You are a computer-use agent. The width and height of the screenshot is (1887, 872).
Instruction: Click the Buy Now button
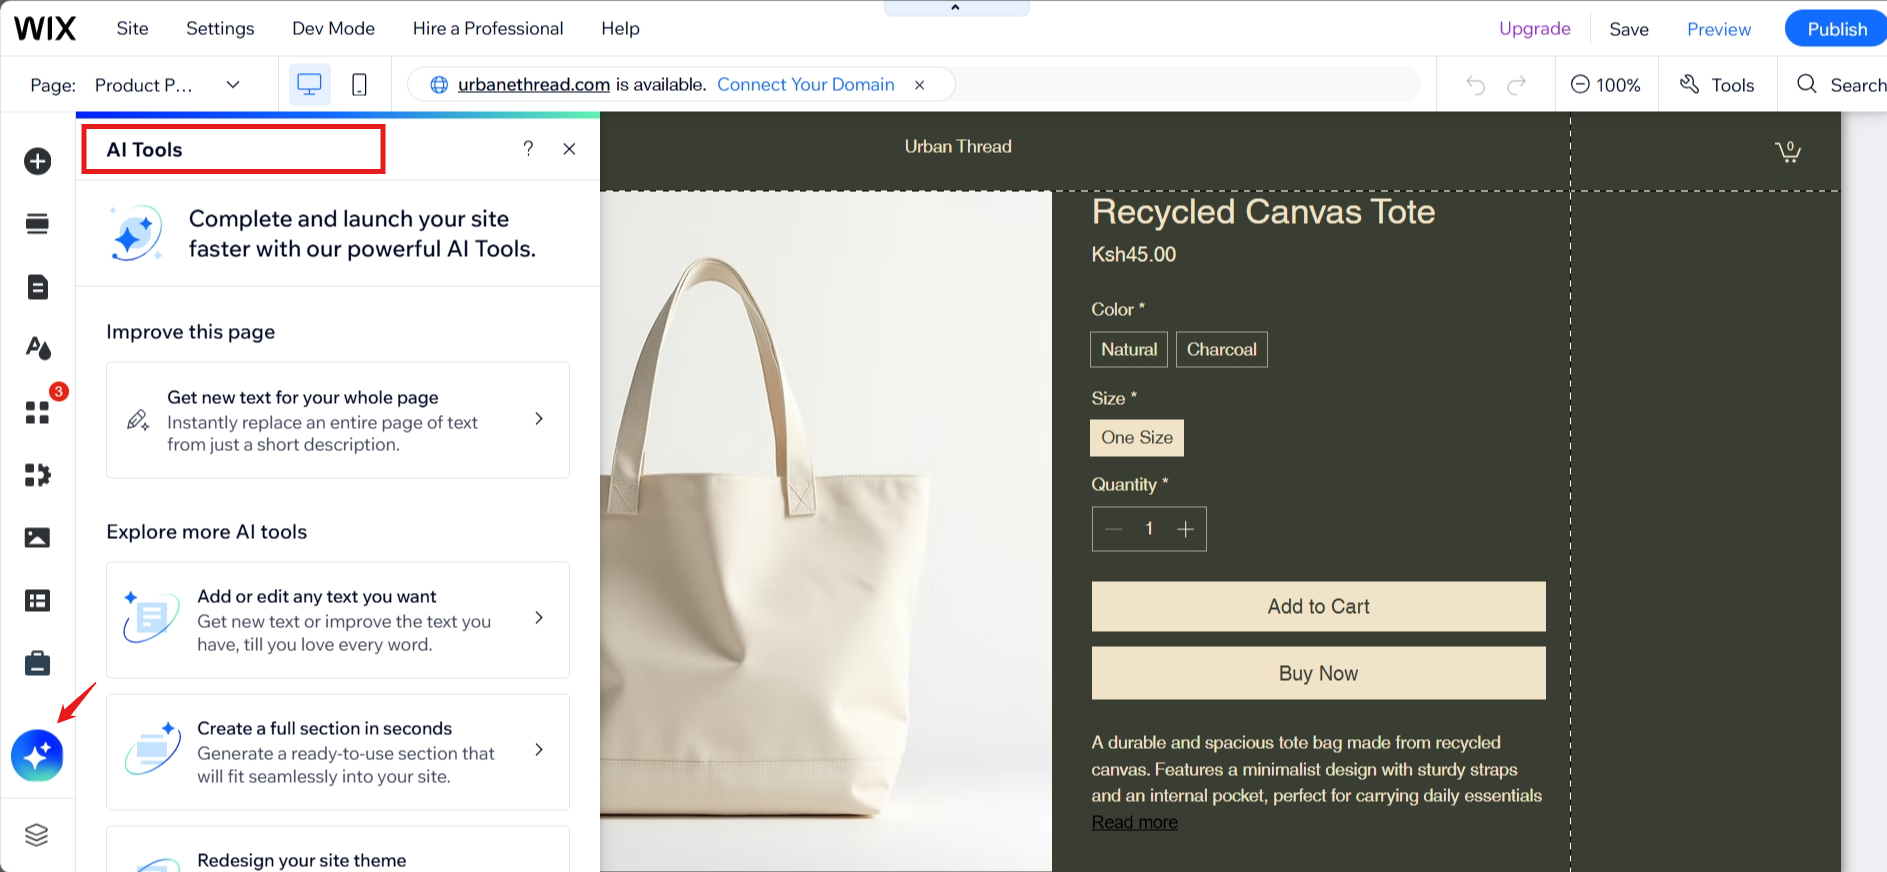1318,673
